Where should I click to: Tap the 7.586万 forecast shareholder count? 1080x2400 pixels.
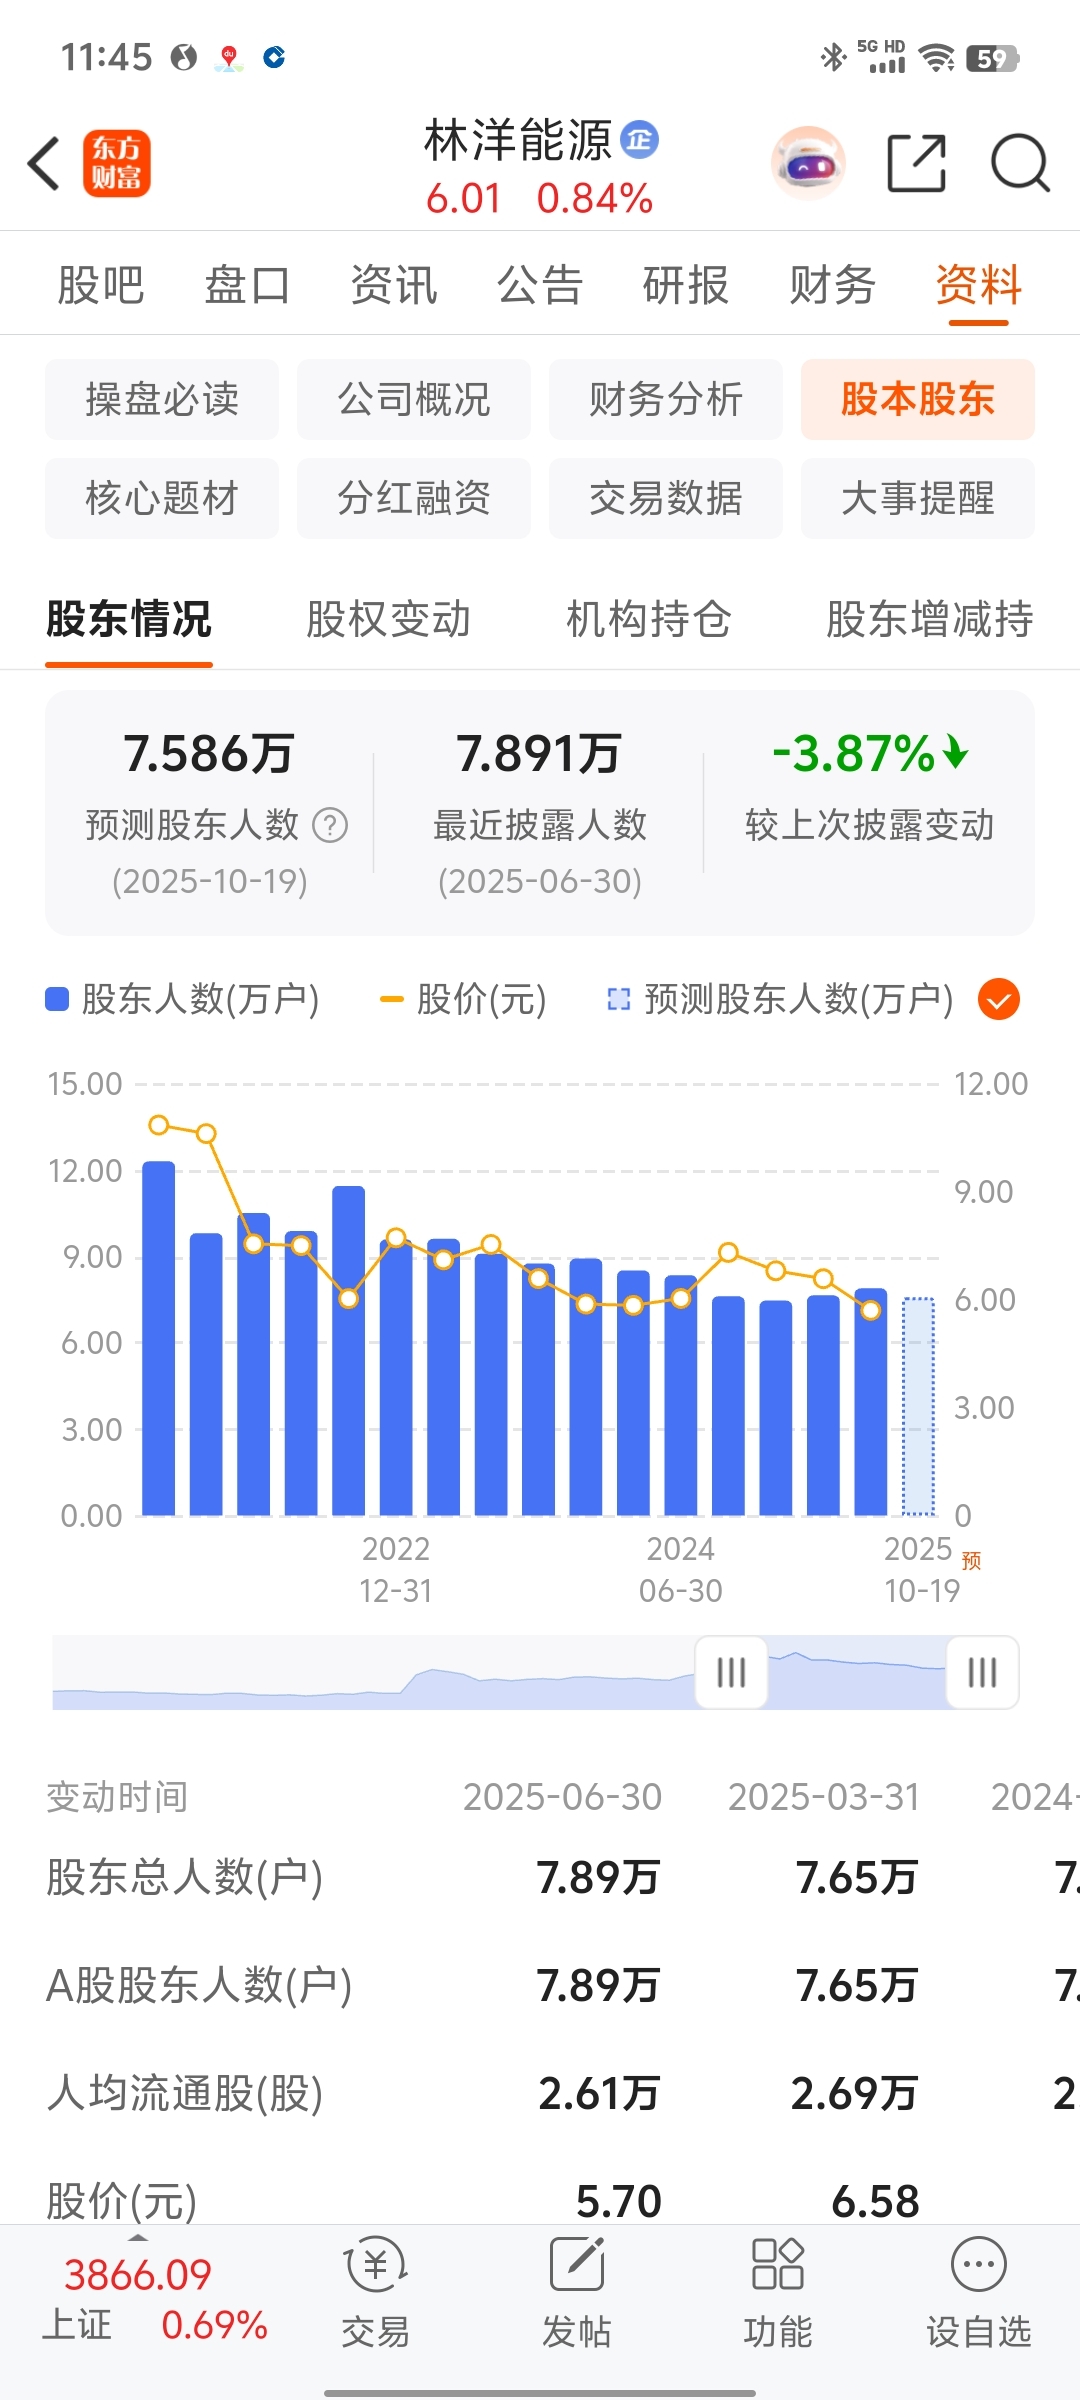click(x=209, y=754)
